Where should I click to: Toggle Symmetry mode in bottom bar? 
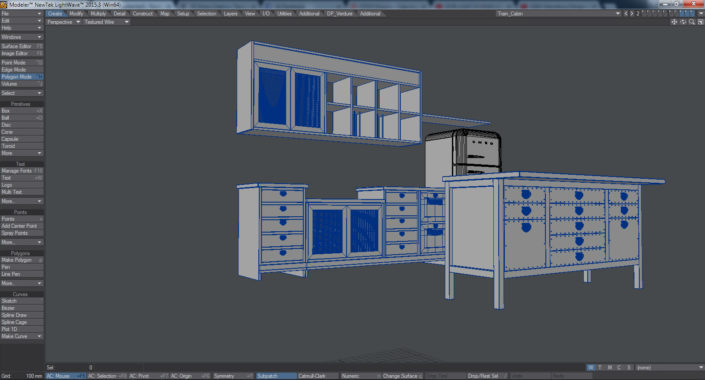point(234,376)
